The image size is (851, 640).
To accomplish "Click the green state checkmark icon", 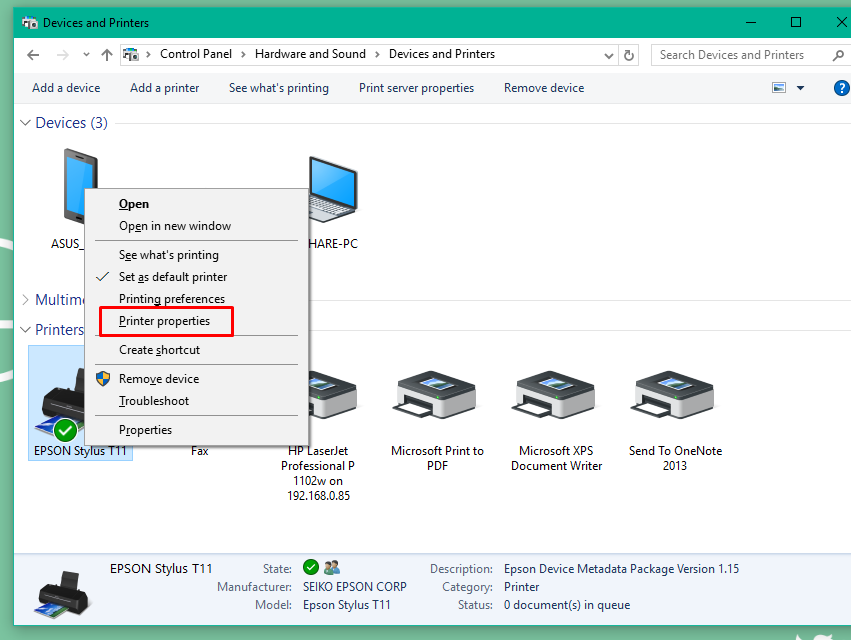I will [x=311, y=567].
